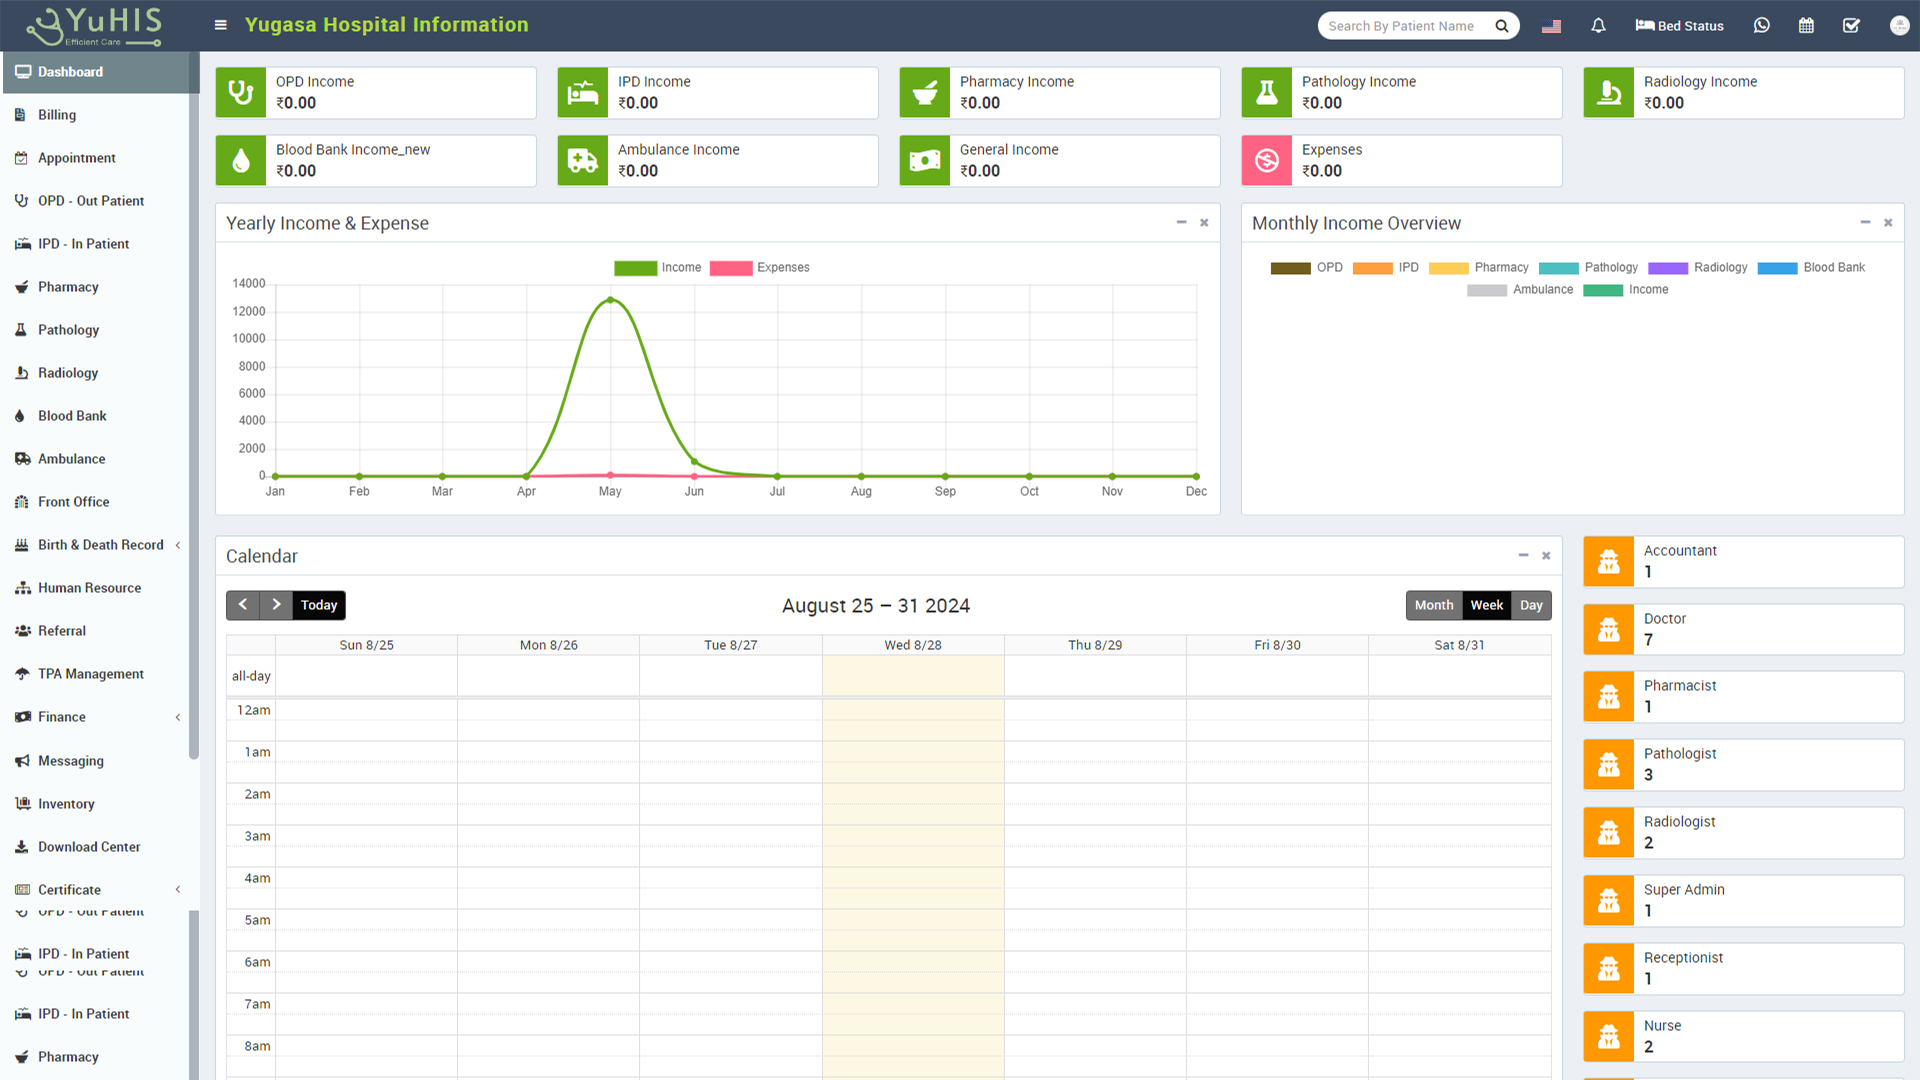Image resolution: width=1920 pixels, height=1080 pixels.
Task: Navigate forward in Calendar view
Action: (276, 604)
